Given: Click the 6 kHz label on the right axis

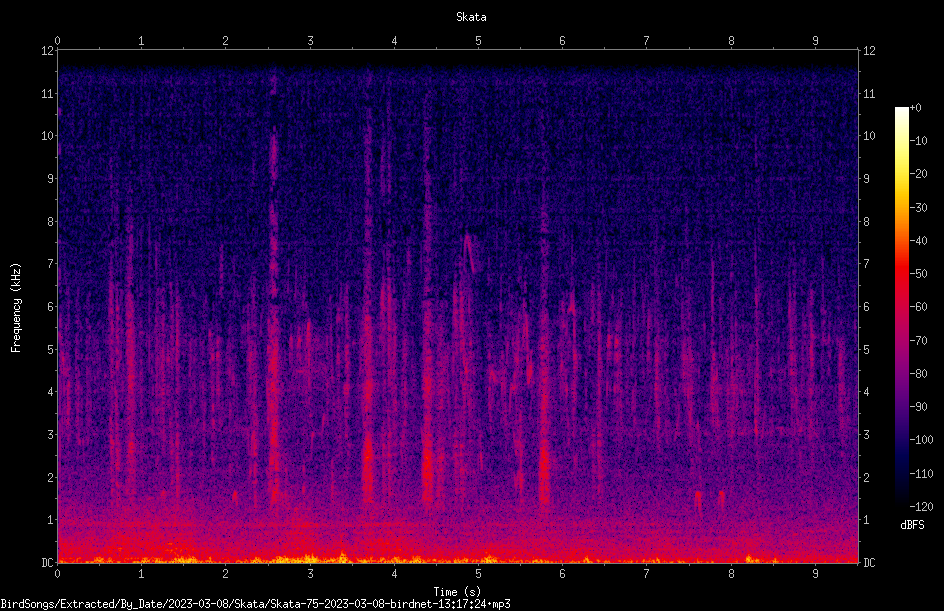Looking at the screenshot, I should pyautogui.click(x=867, y=306).
